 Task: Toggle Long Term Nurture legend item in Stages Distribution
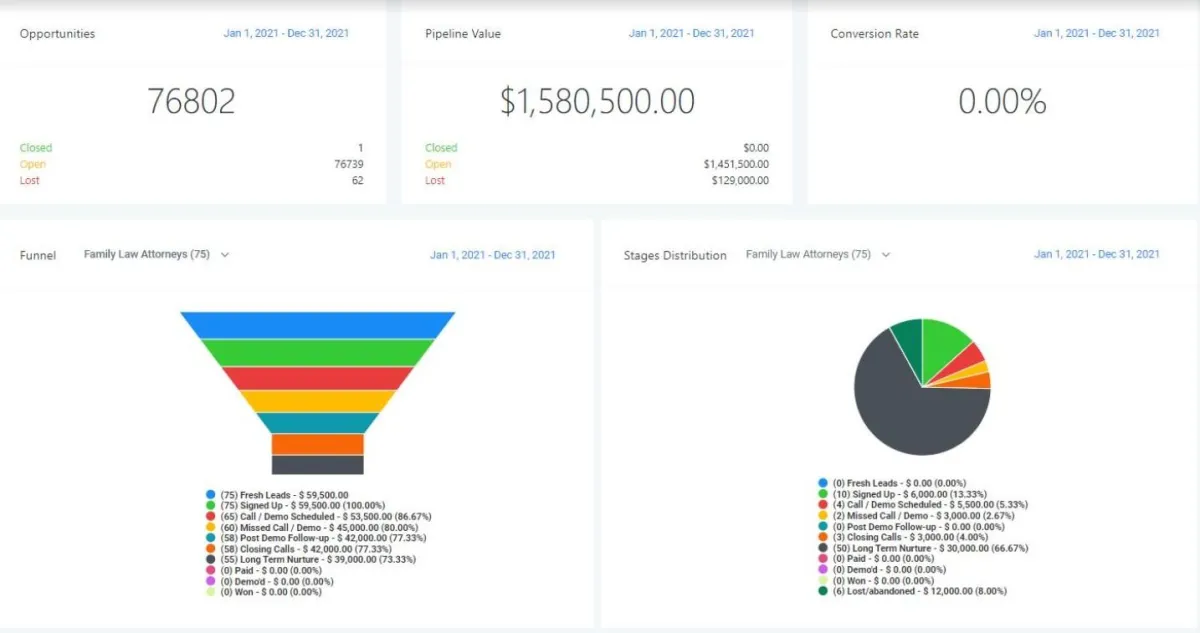pos(922,548)
